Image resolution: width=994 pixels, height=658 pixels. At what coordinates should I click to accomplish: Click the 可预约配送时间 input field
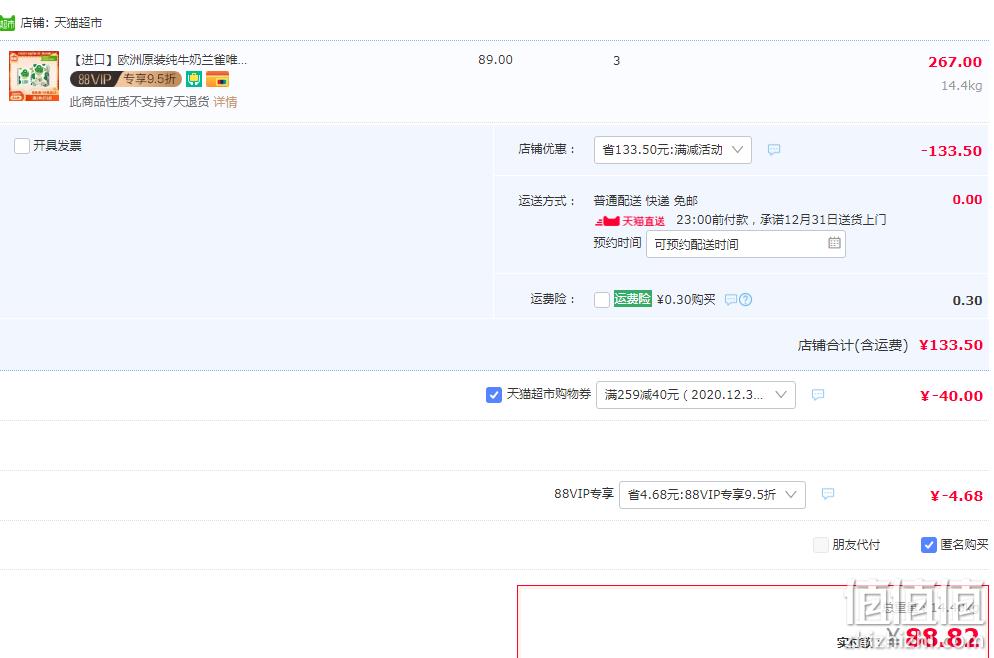click(x=746, y=244)
